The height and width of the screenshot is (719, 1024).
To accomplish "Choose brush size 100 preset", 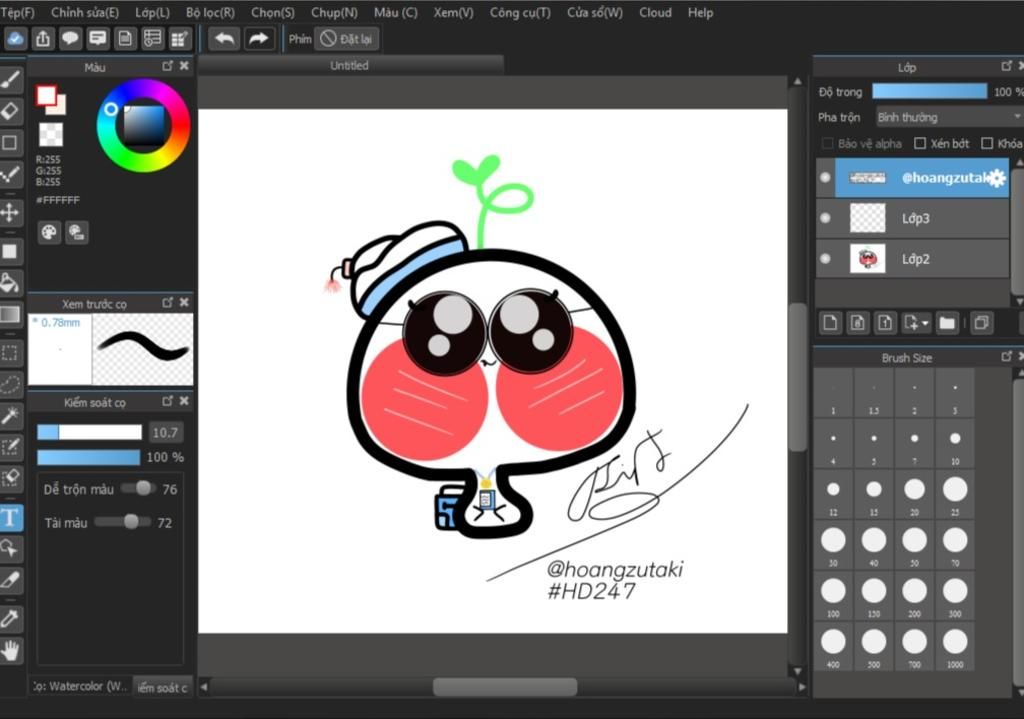I will point(833,596).
